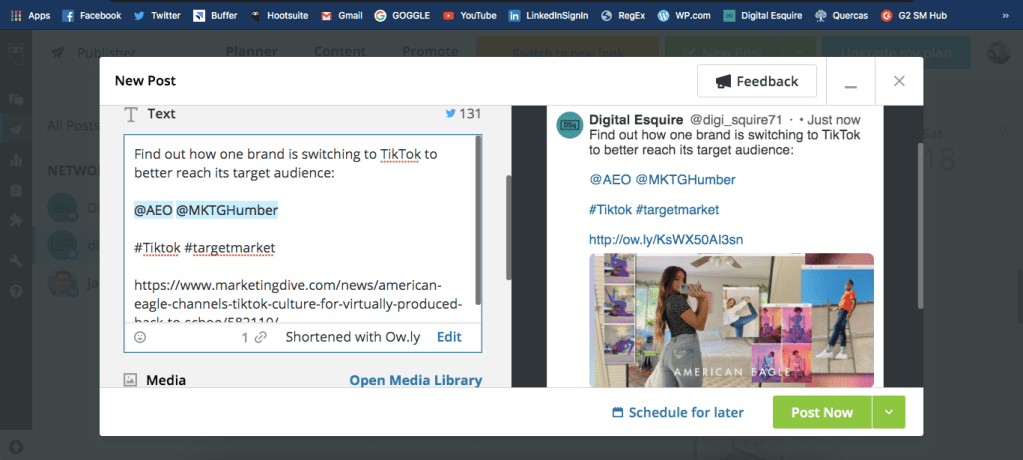Close the New Post composer
This screenshot has height=460, width=1023.
[x=899, y=81]
